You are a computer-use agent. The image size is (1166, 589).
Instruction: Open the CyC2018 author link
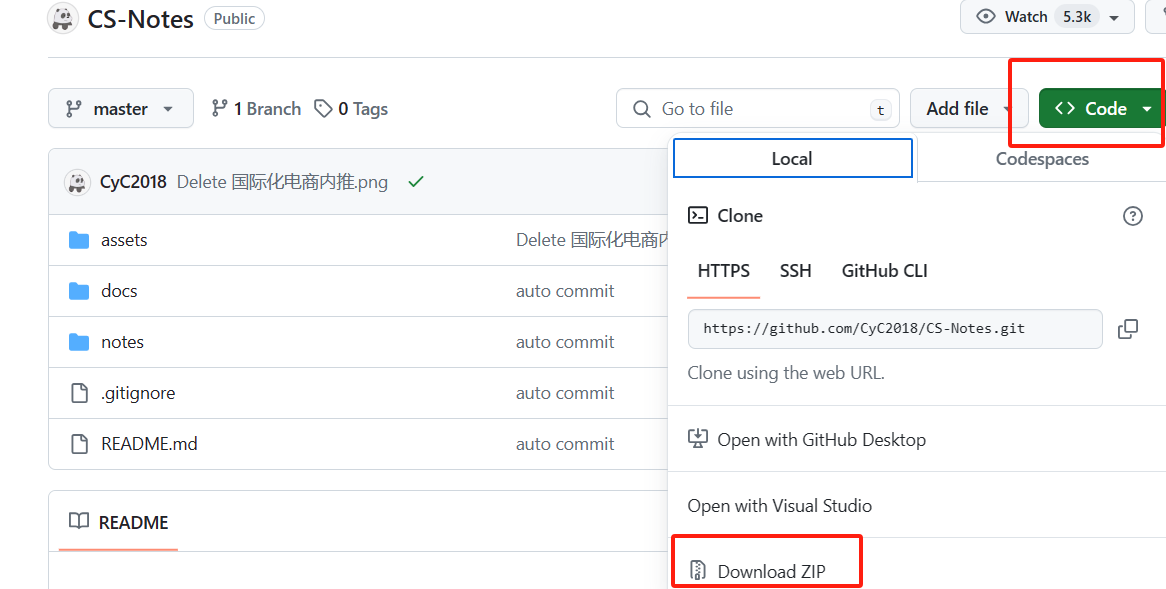[x=133, y=182]
